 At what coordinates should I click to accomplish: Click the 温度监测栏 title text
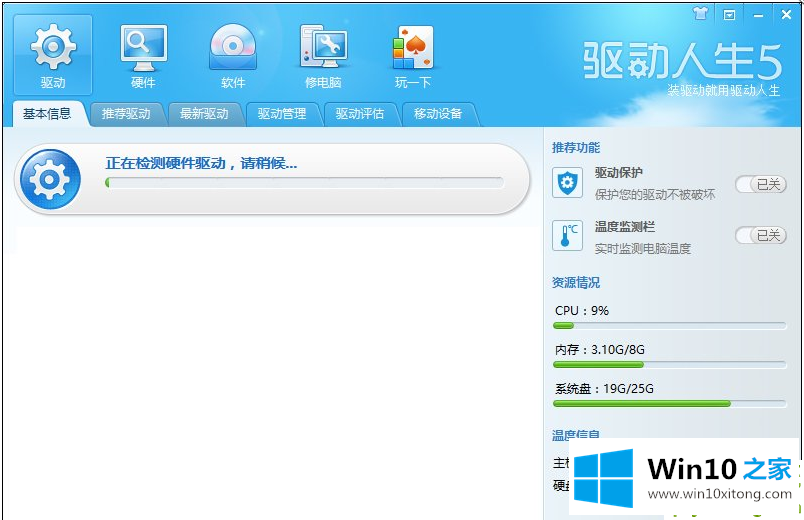pos(625,227)
